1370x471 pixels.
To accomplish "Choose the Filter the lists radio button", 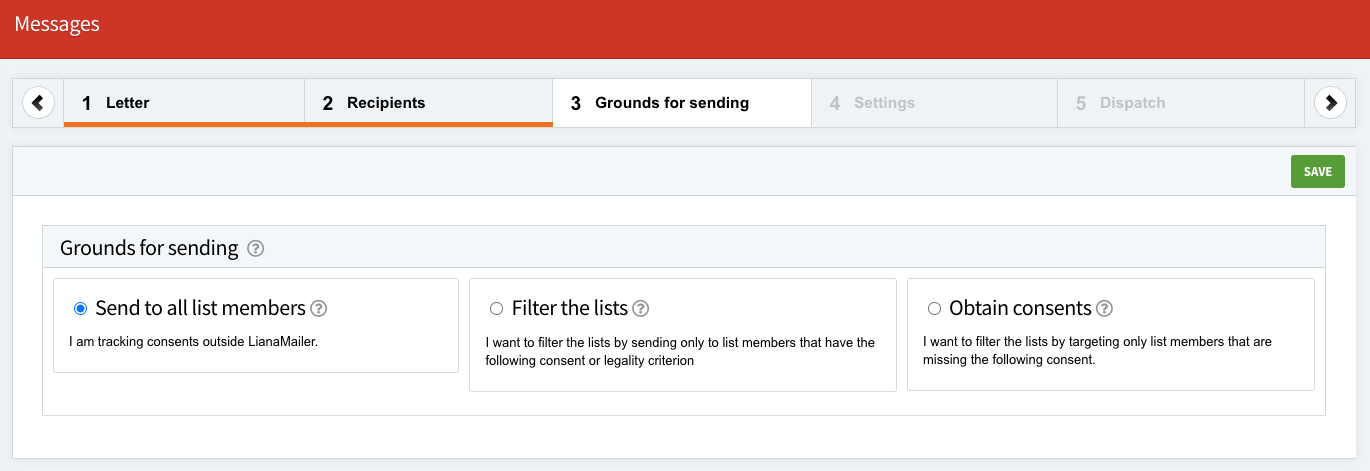I will coord(497,309).
